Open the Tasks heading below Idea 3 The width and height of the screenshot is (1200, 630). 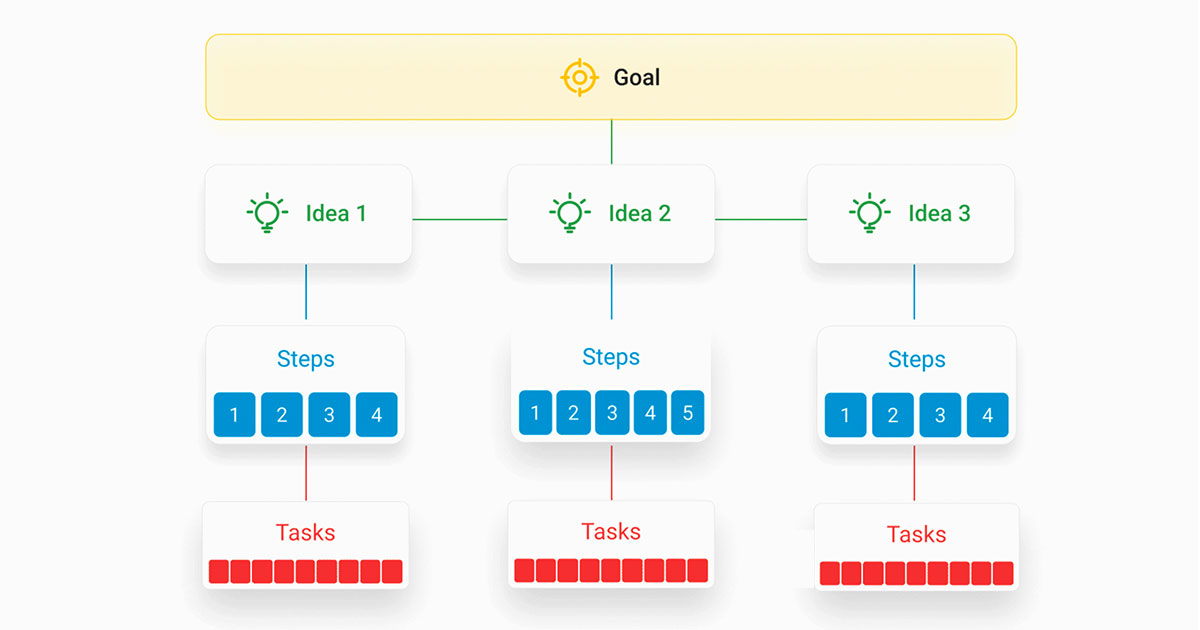916,534
